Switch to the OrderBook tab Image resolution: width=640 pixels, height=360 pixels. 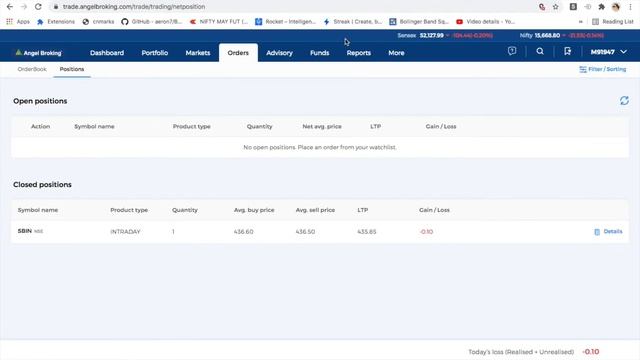[x=32, y=69]
